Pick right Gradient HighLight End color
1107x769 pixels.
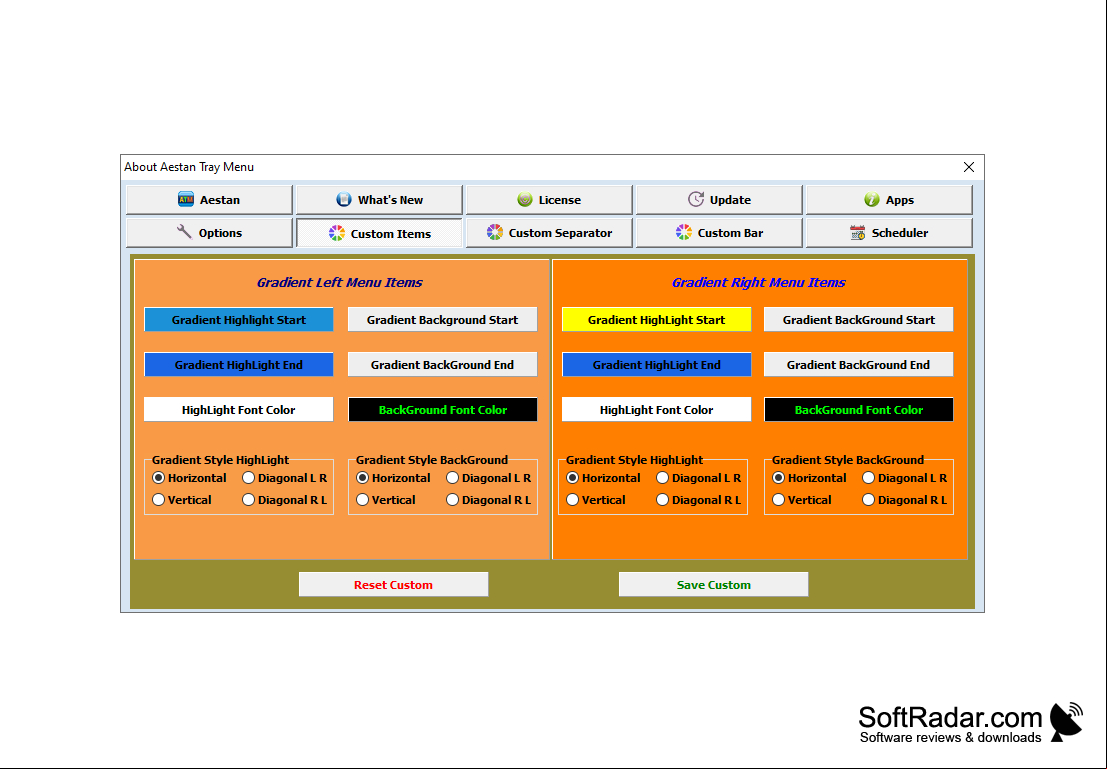click(x=657, y=365)
